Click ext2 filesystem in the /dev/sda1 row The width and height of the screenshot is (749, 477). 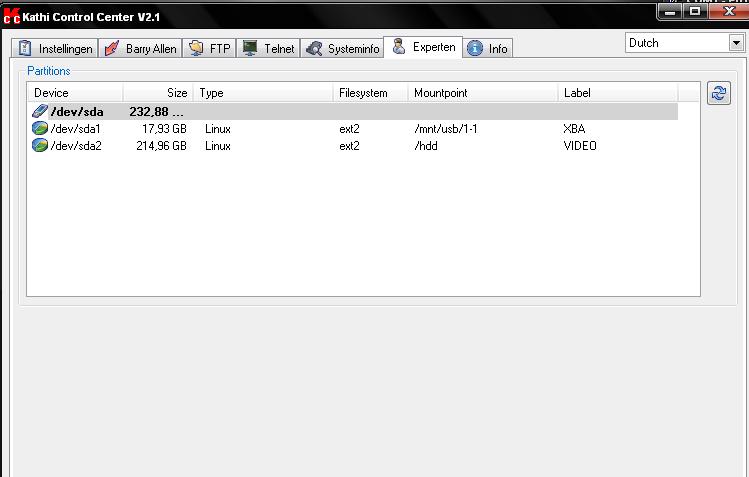point(349,129)
